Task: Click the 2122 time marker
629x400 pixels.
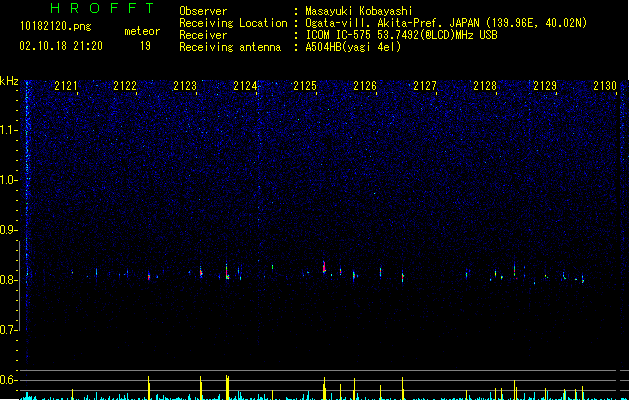Action: (x=125, y=86)
